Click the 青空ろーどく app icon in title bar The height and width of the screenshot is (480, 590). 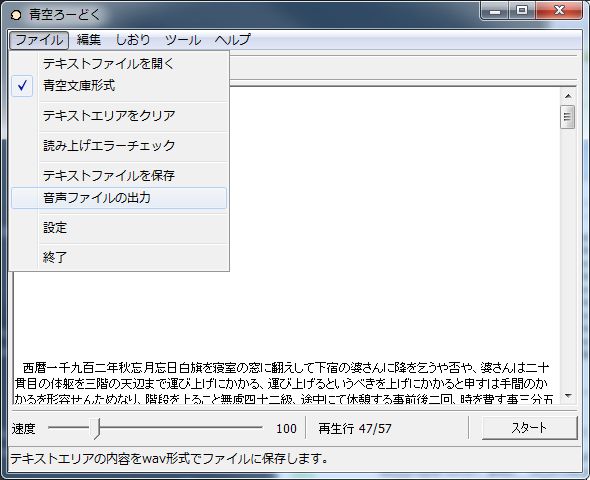(15, 15)
